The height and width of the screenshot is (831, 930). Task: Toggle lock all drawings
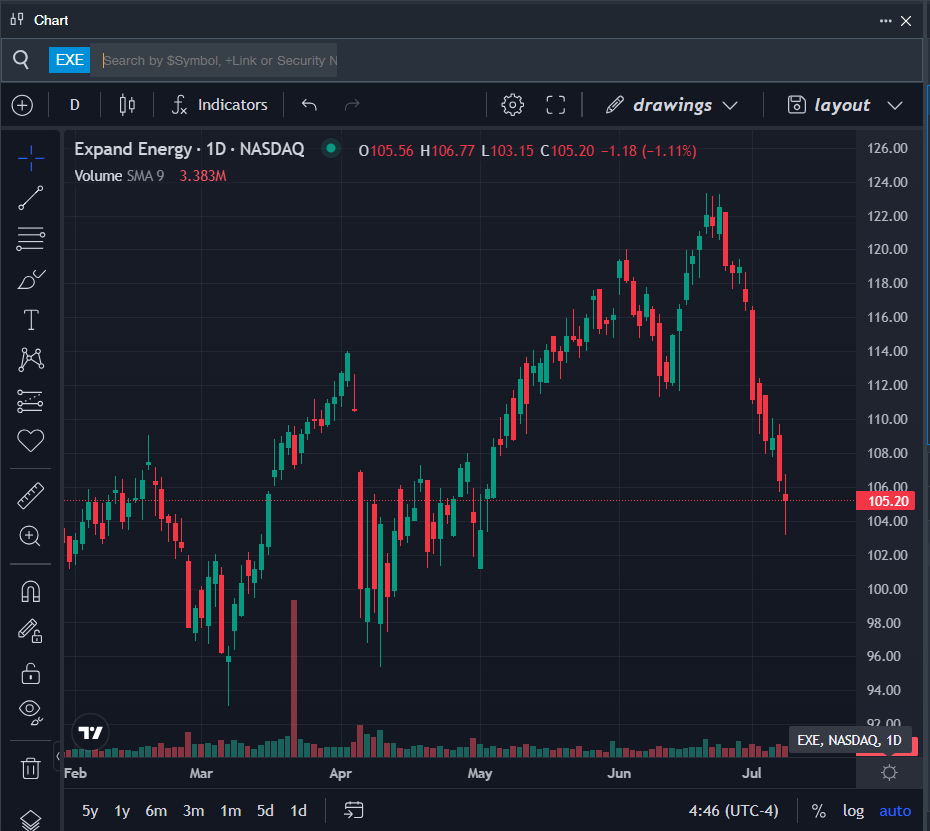point(31,673)
